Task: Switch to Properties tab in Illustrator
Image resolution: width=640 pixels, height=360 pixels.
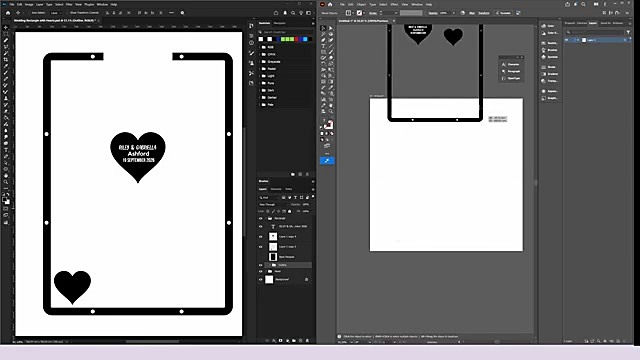Action: 570,23
